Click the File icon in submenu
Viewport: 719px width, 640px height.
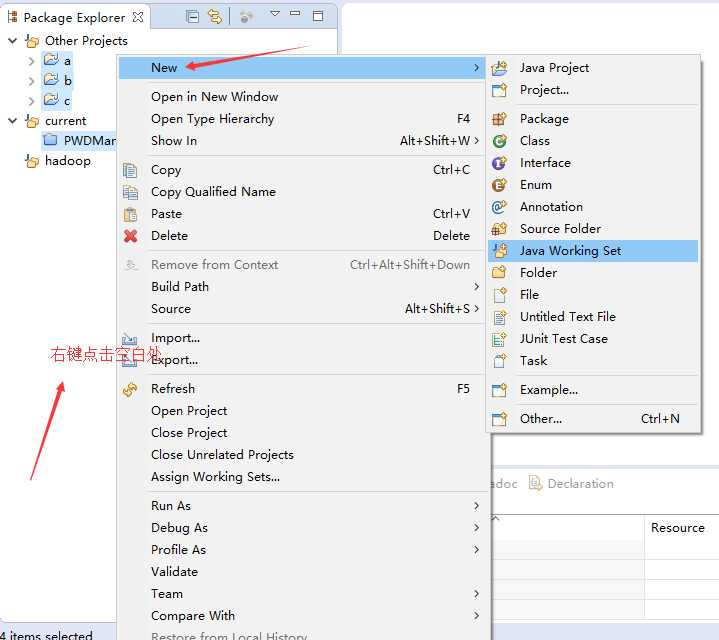pos(499,295)
